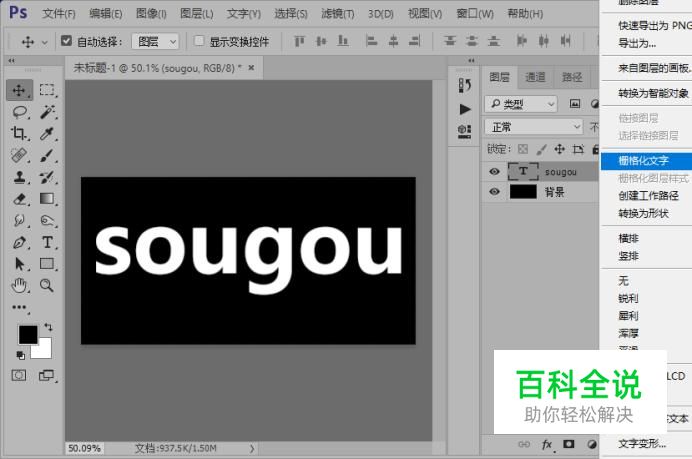Select the Horizontal Type tool
This screenshot has height=459, width=692.
coord(47,242)
